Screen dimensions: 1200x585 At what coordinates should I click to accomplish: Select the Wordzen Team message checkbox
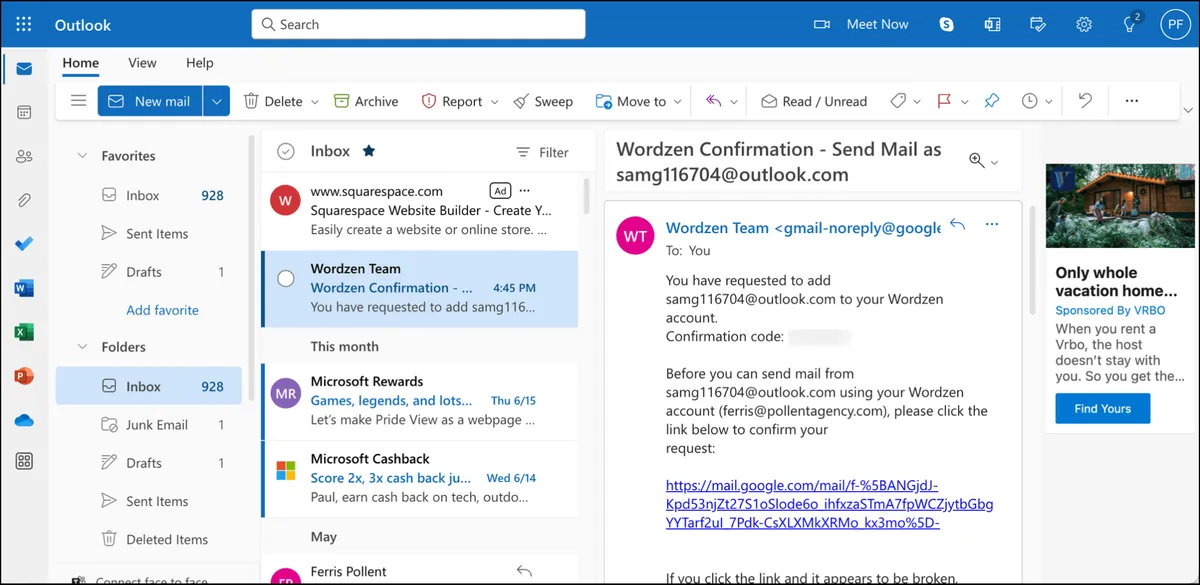pos(286,278)
